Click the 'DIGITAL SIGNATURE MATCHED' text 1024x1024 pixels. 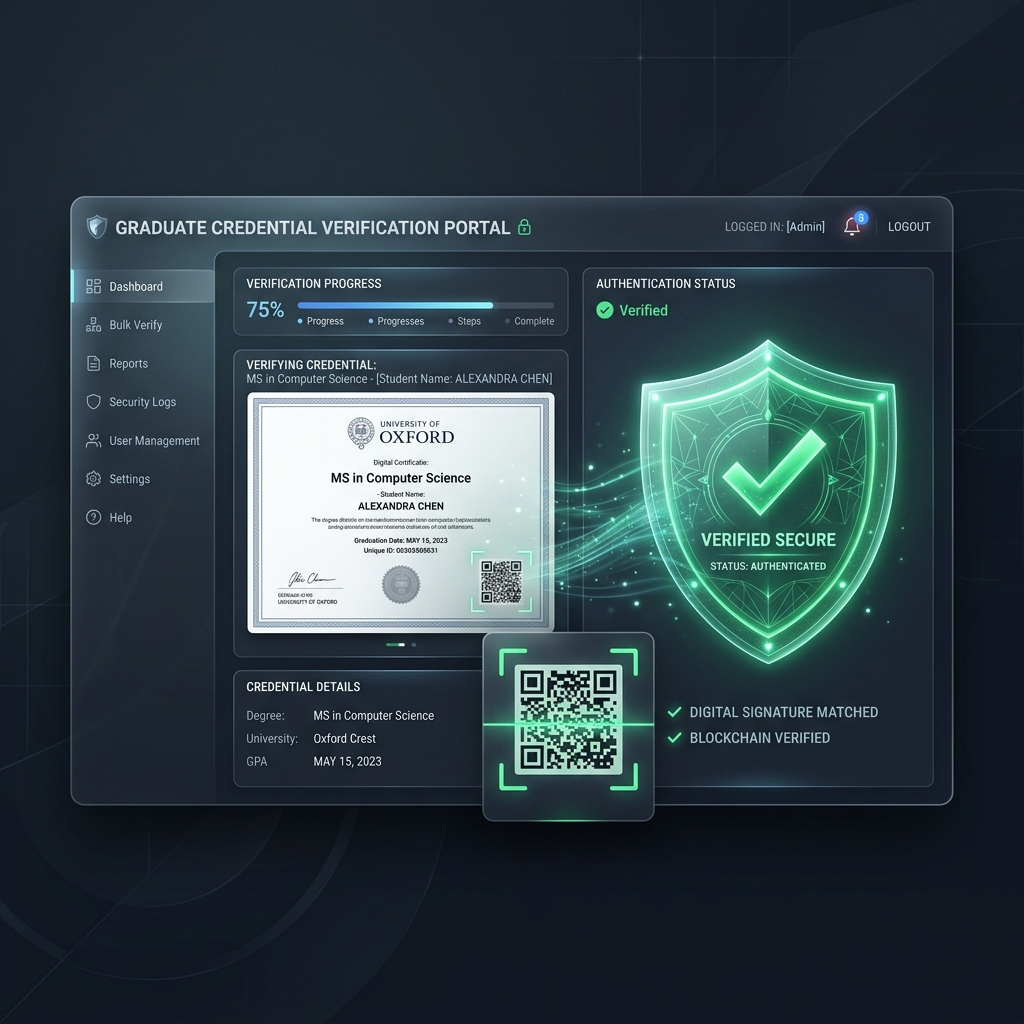pyautogui.click(x=784, y=712)
